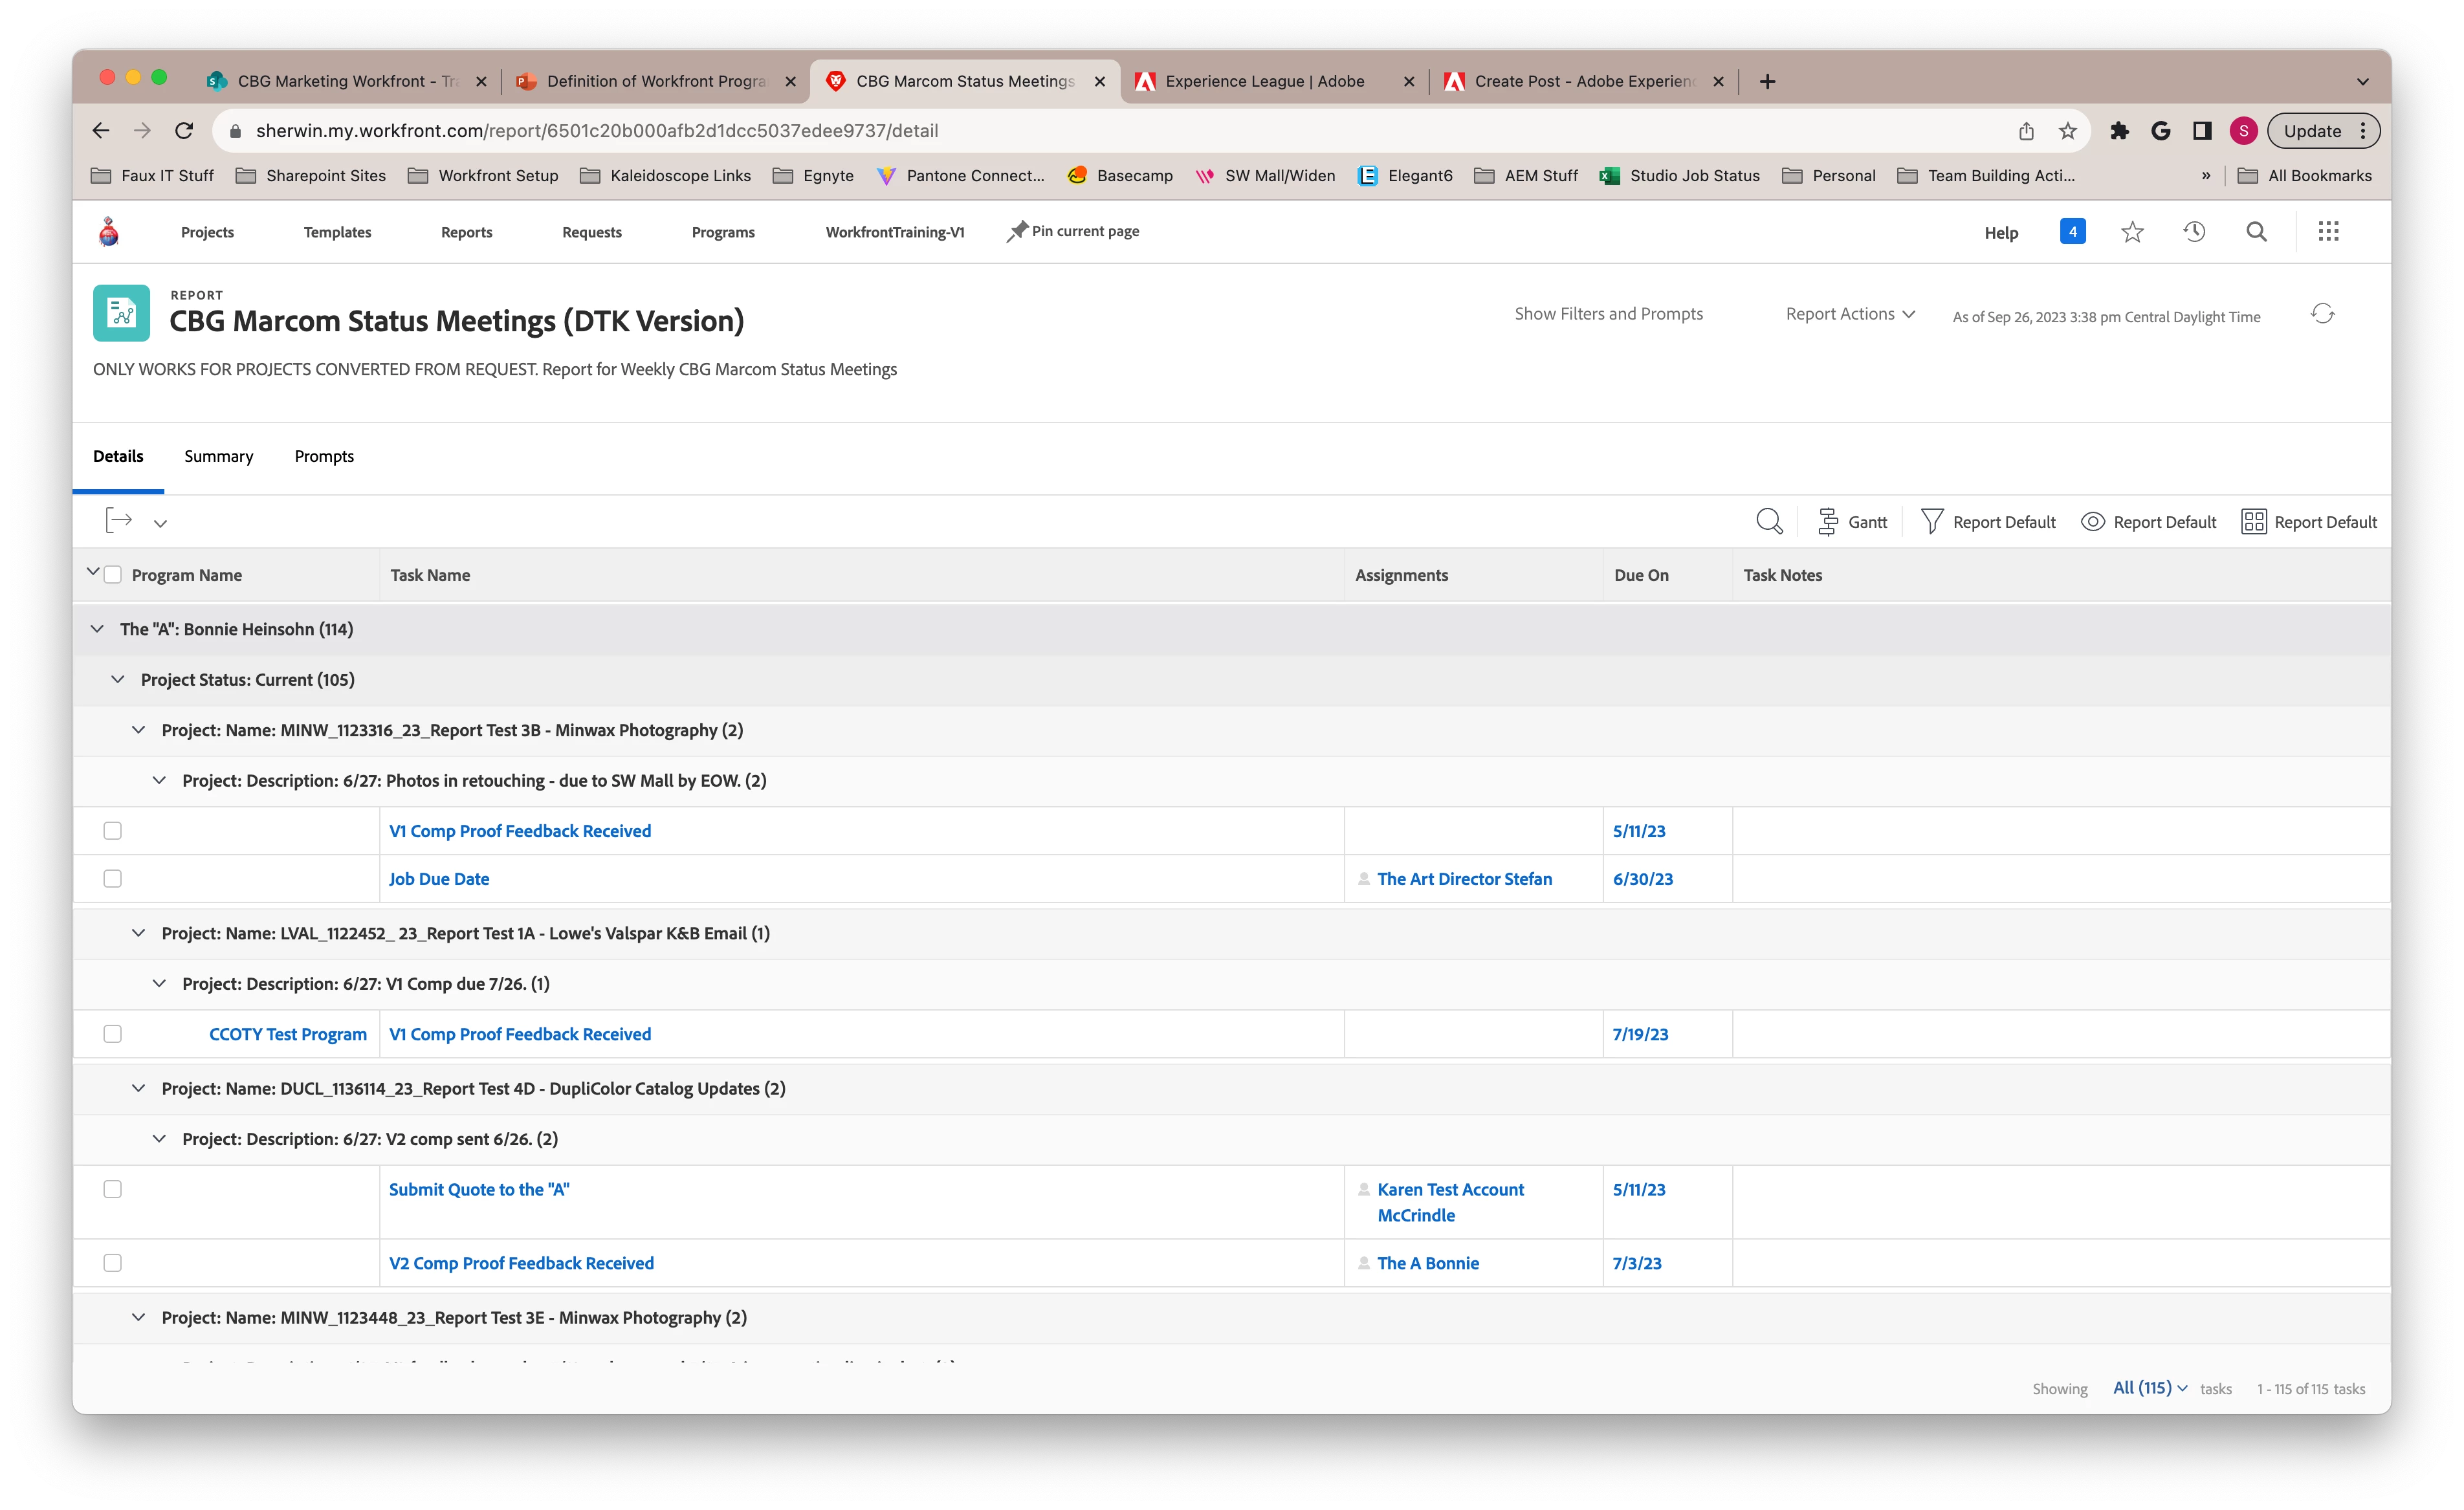Viewport: 2464px width, 1510px height.
Task: Pin current page to navigation
Action: coord(1073,231)
